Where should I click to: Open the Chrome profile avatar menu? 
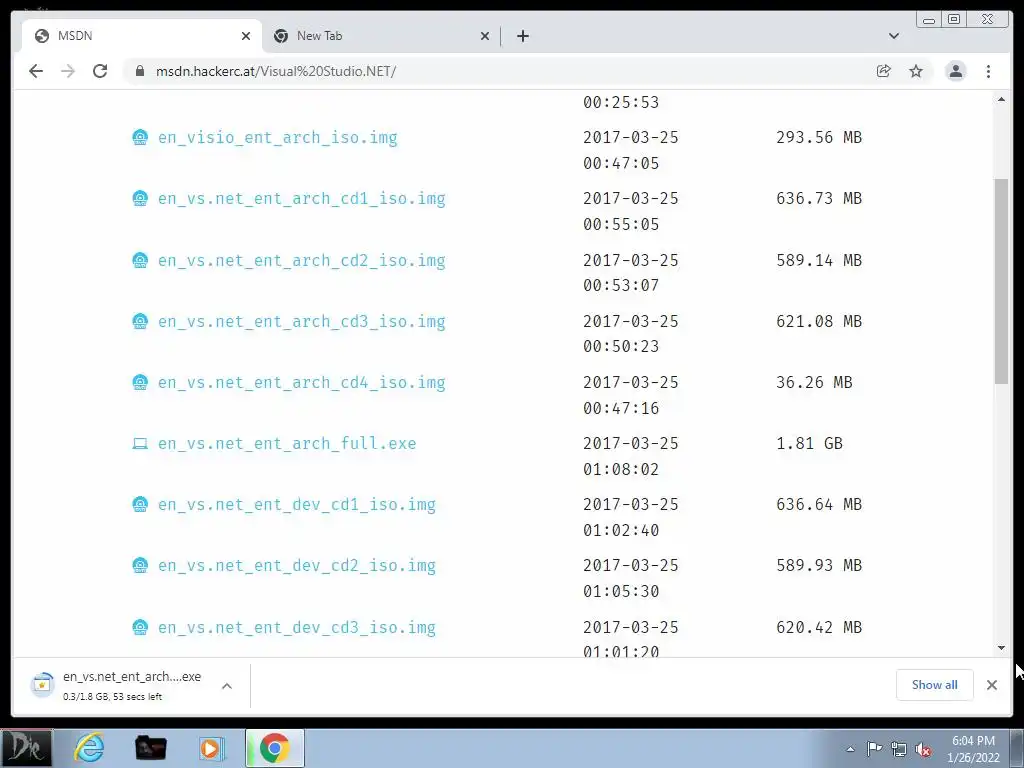[x=955, y=71]
